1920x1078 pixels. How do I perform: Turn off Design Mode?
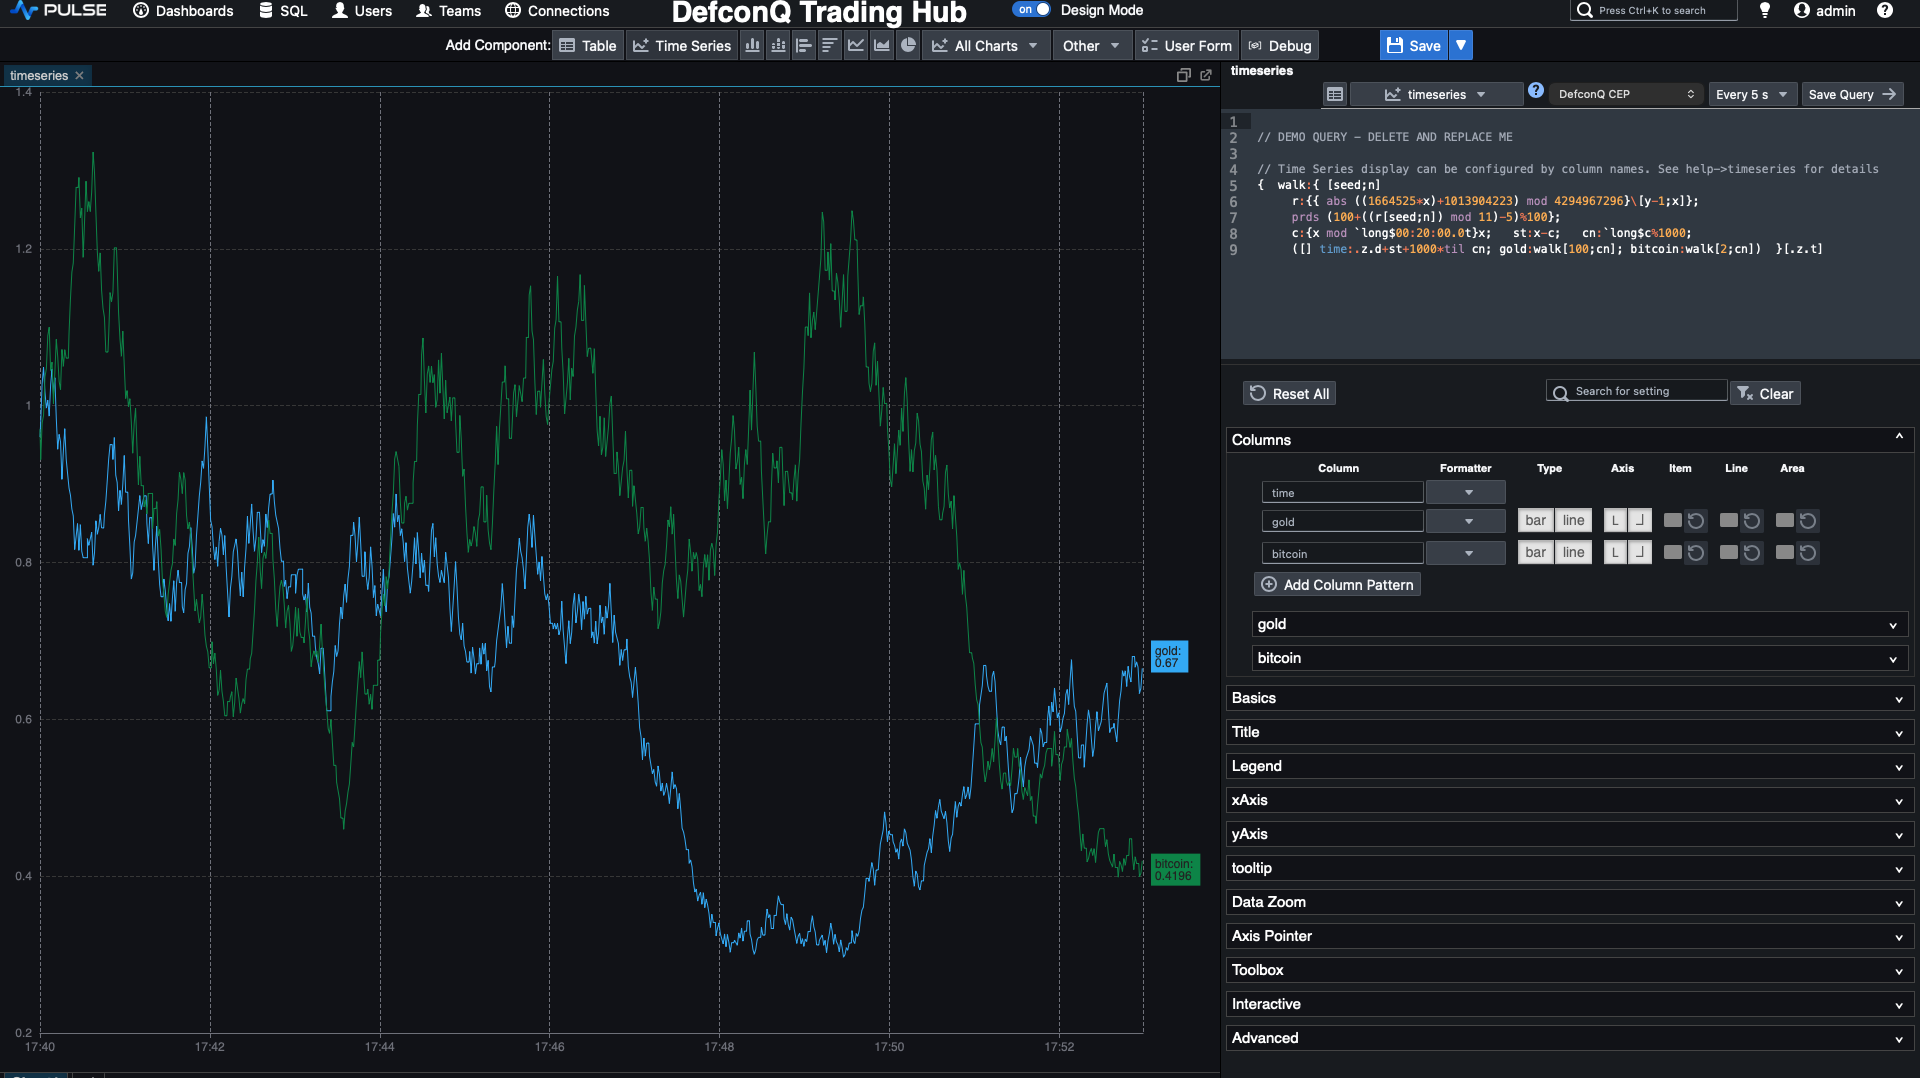click(1031, 9)
